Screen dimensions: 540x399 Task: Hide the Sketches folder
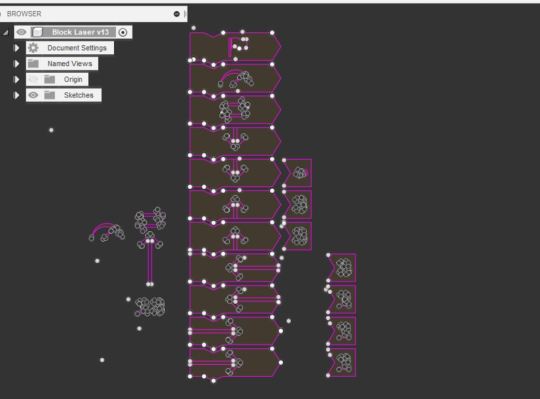[x=33, y=95]
